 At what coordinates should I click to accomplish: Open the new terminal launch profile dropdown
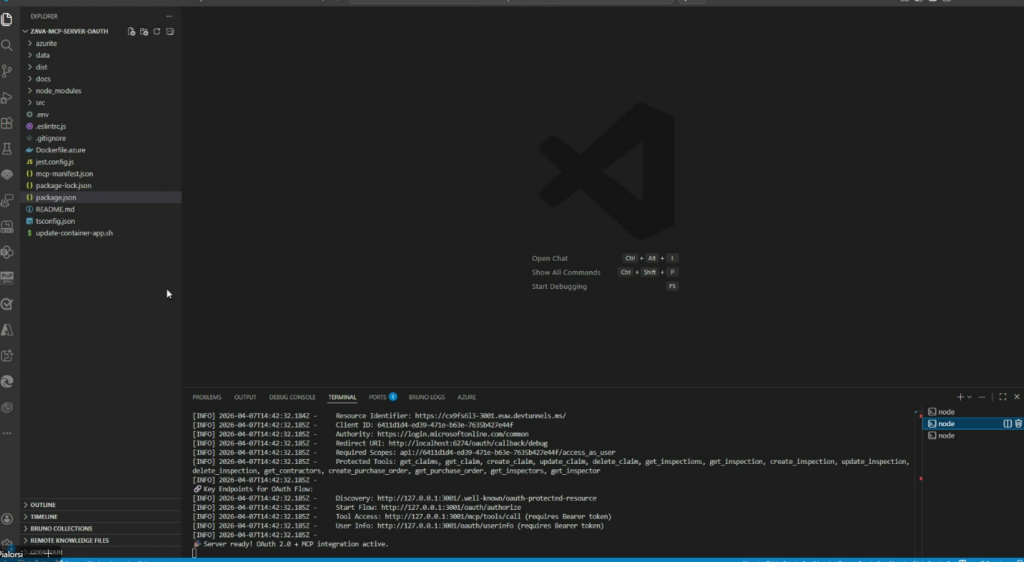click(970, 397)
